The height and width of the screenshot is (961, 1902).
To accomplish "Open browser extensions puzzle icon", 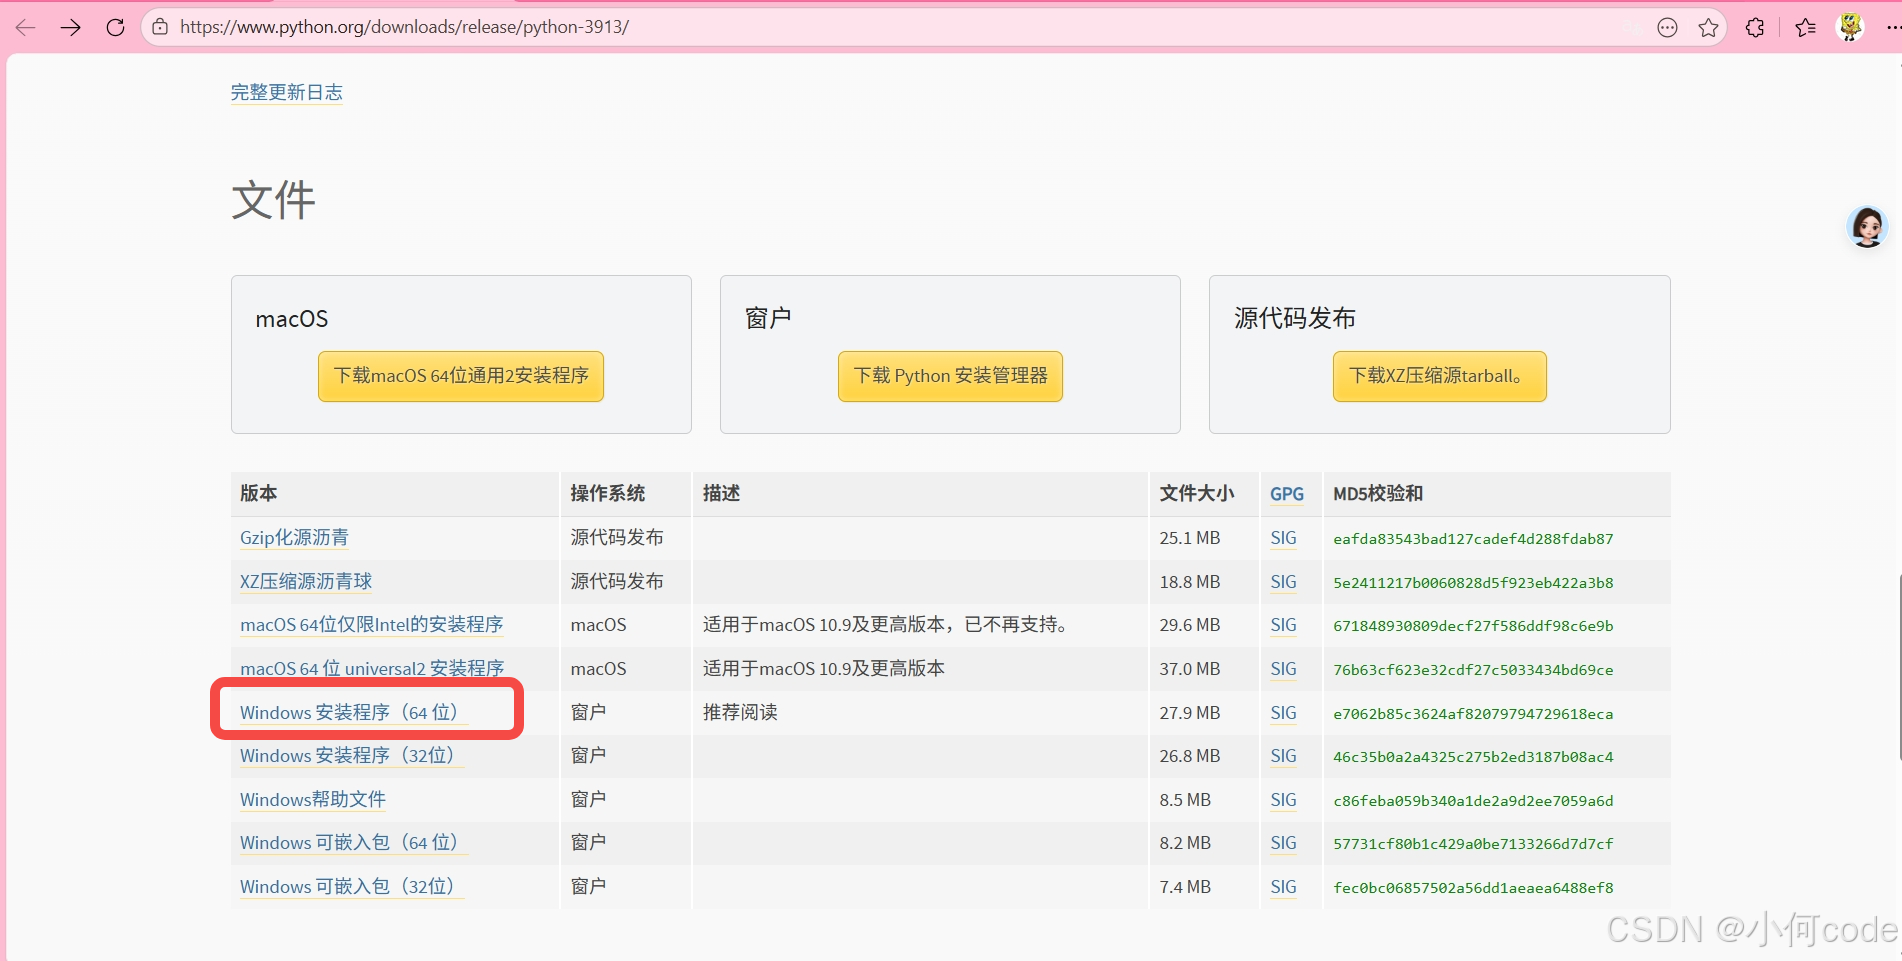I will point(1755,28).
